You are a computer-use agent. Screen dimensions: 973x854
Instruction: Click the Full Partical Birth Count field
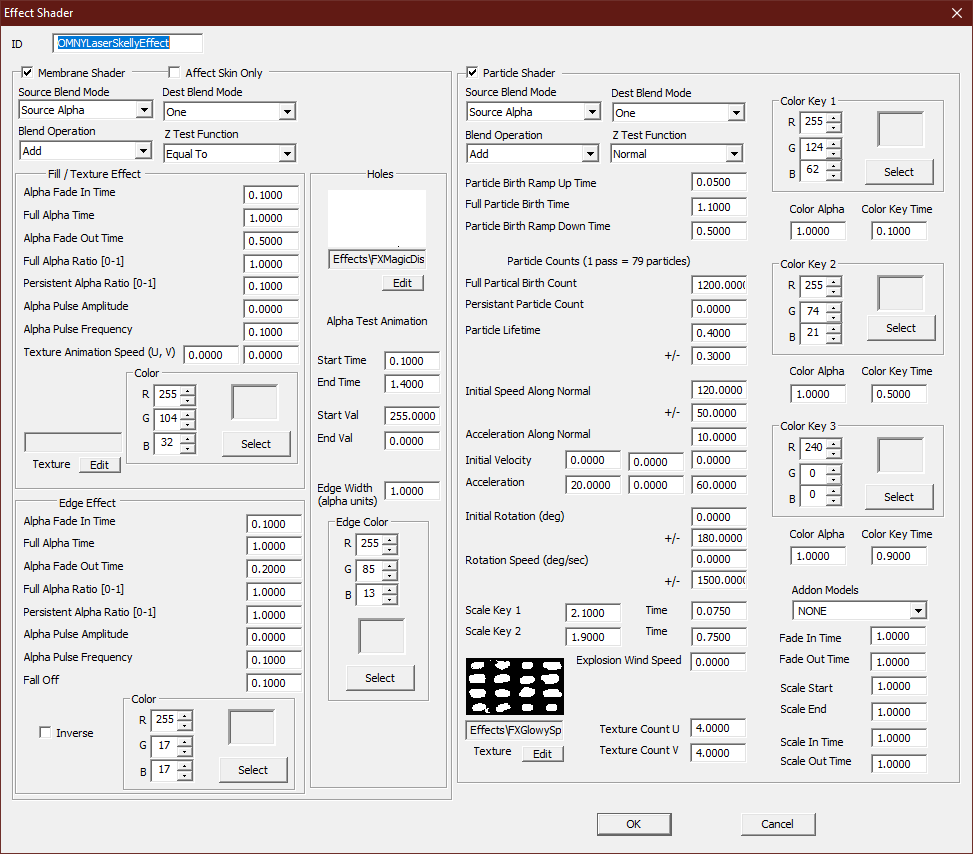click(718, 285)
